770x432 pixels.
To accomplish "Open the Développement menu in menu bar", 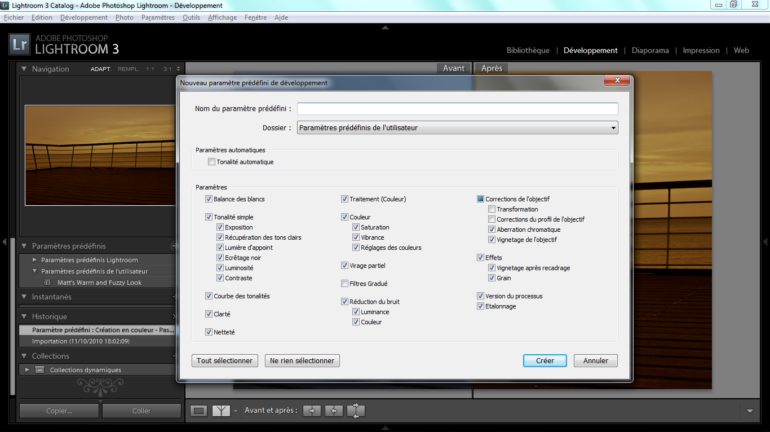I will click(83, 17).
